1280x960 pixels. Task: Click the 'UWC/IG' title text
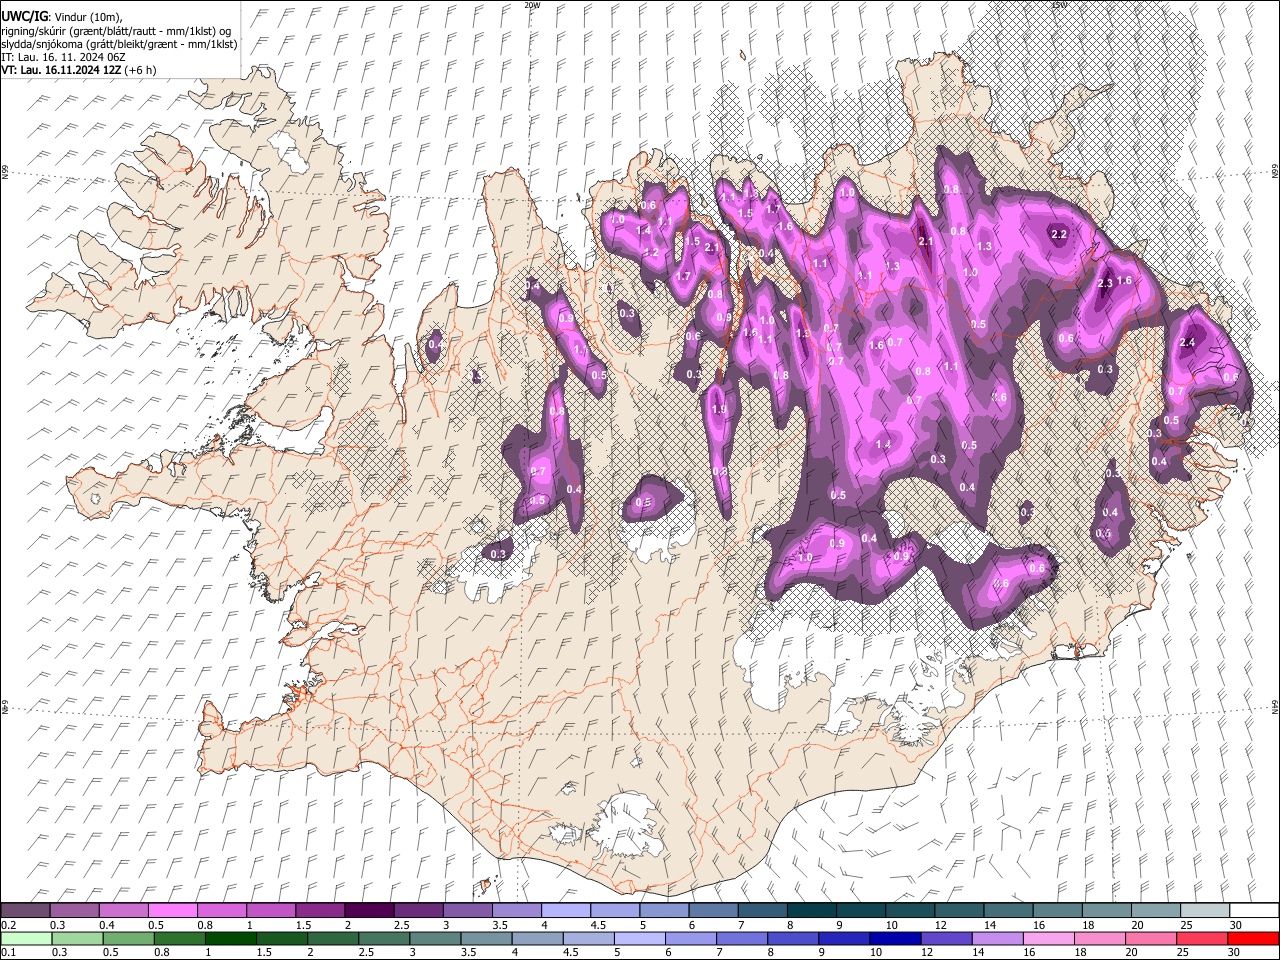point(23,17)
